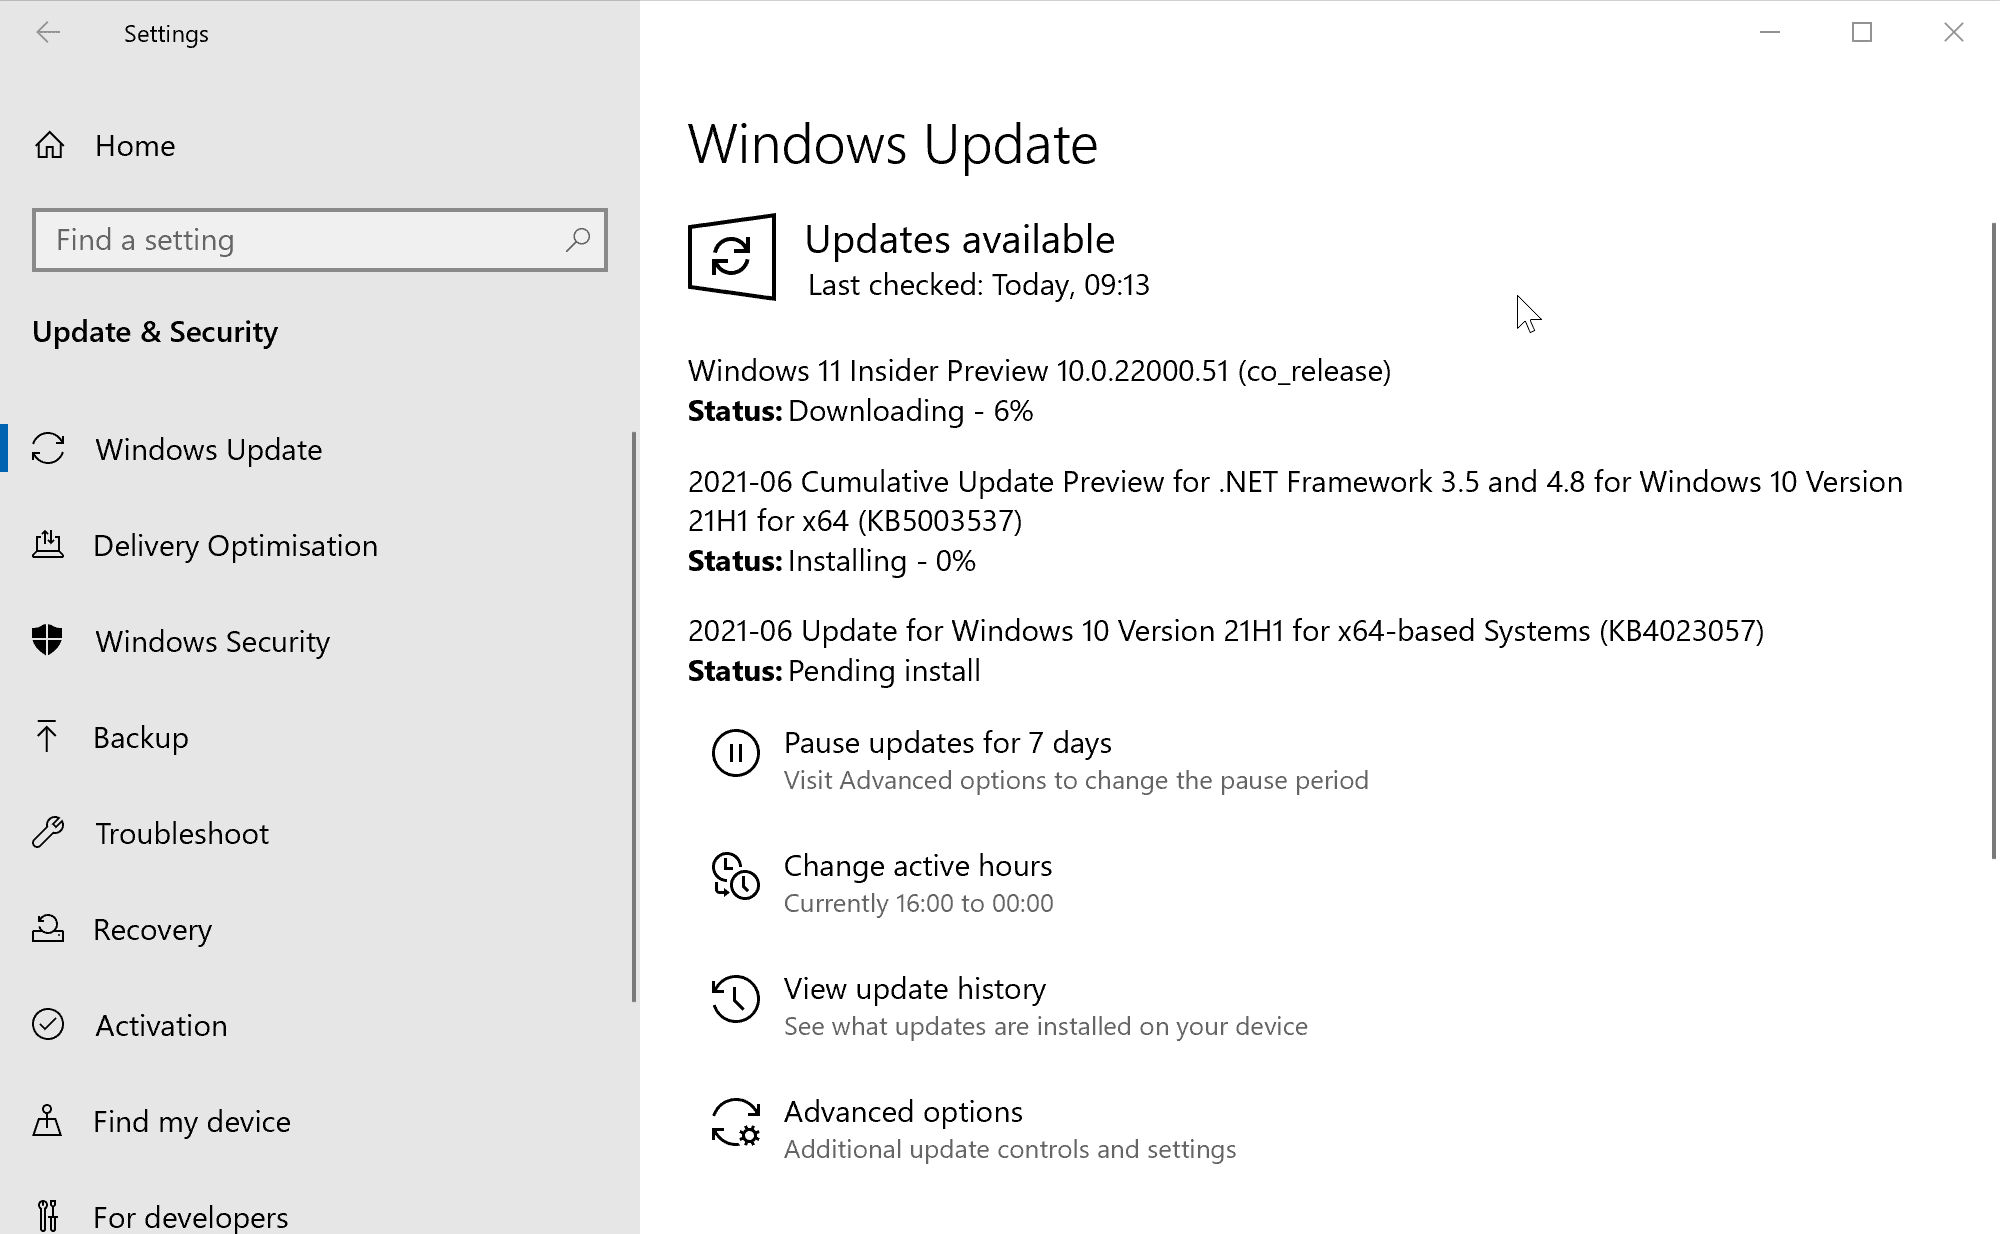Click the back arrow in Settings title bar

pyautogui.click(x=48, y=33)
